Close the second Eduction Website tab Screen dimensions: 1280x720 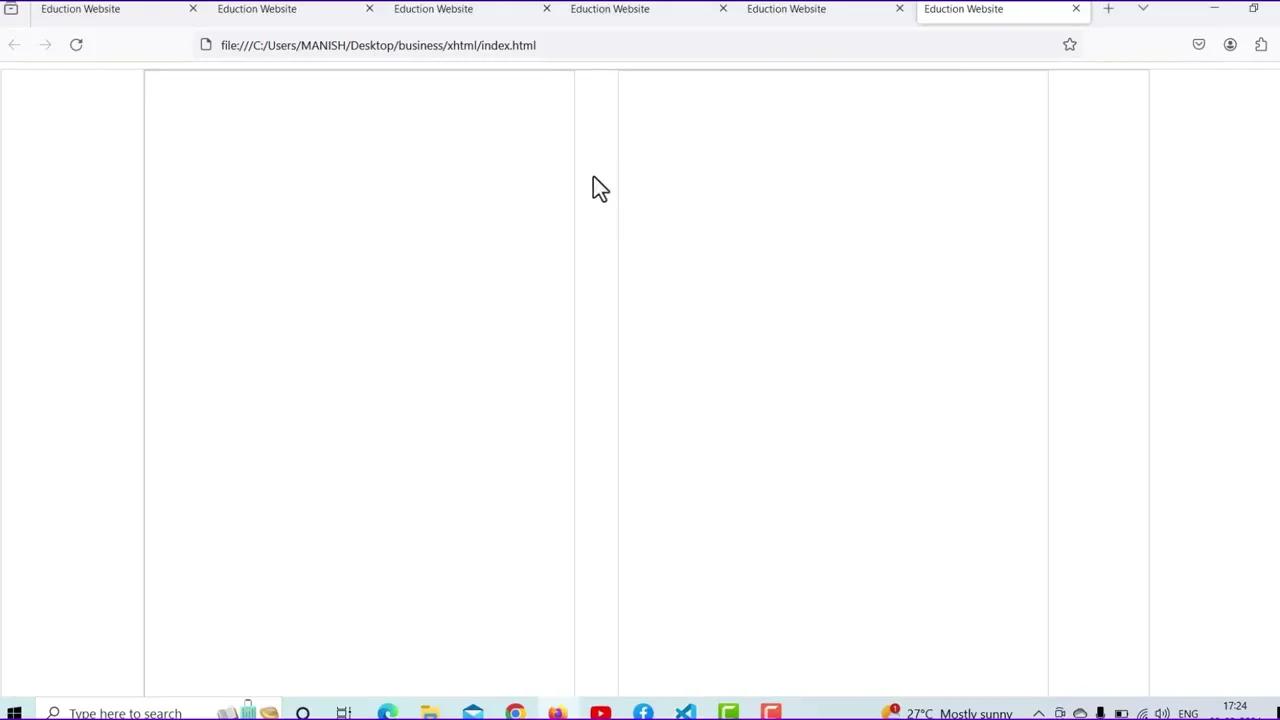pos(369,9)
